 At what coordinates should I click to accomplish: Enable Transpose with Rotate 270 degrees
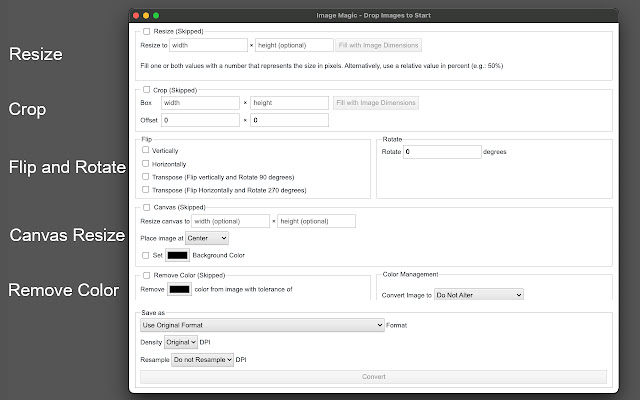(x=147, y=189)
